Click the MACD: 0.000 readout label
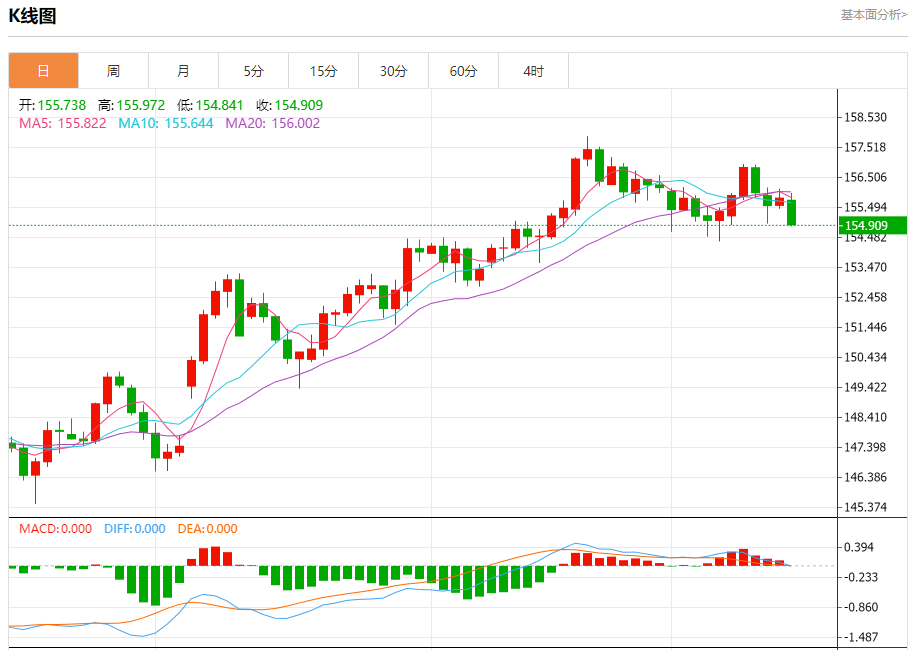Screen dimensions: 914x650 pos(55,529)
